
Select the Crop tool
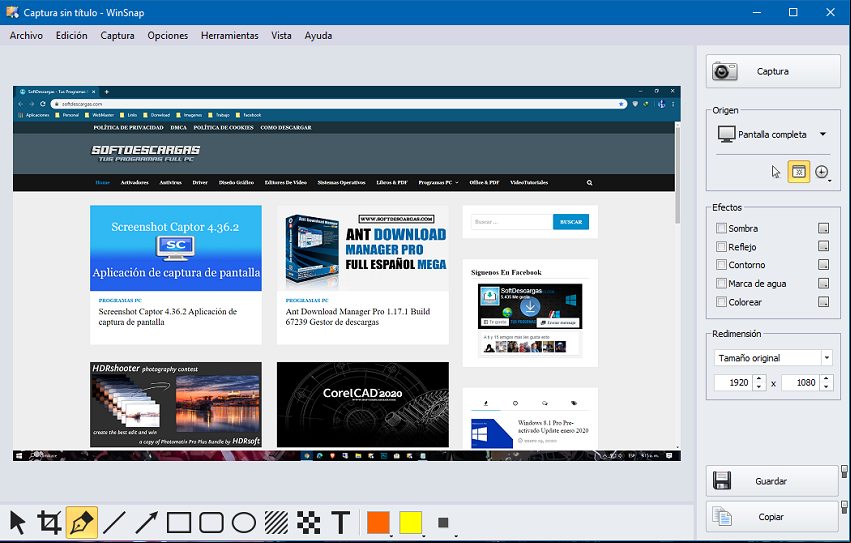click(x=49, y=522)
